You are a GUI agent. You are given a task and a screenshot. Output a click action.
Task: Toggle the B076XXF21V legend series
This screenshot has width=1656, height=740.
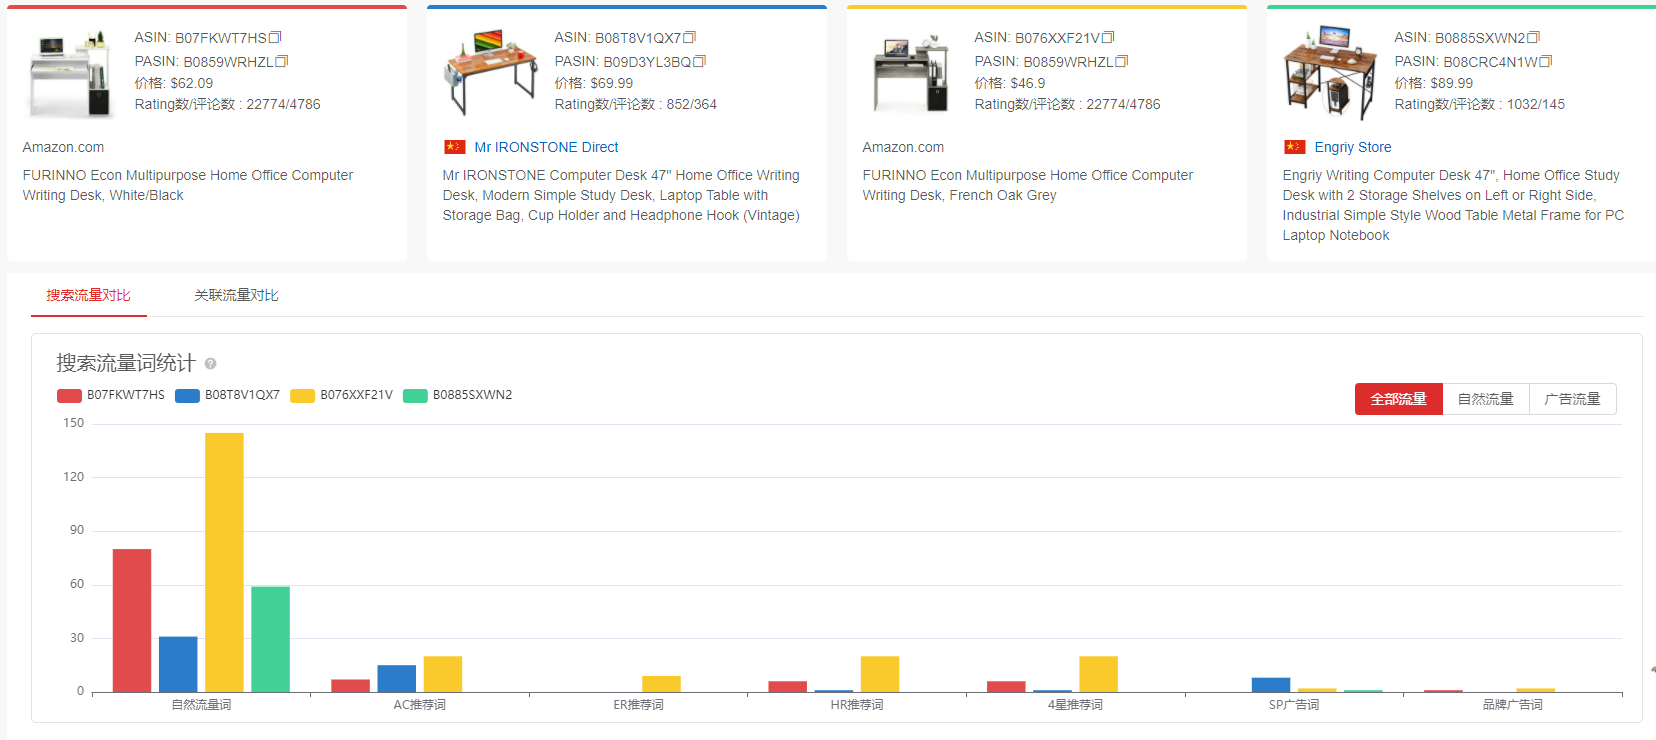341,395
